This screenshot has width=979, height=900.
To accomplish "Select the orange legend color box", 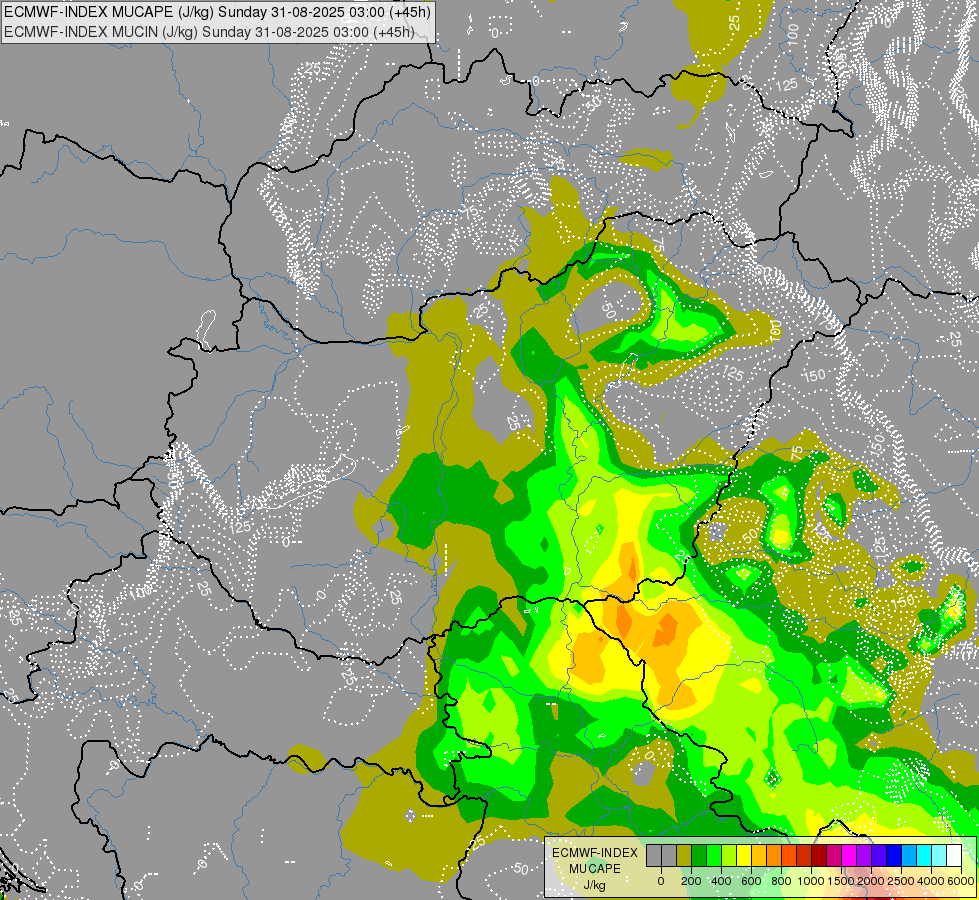I will coord(774,856).
